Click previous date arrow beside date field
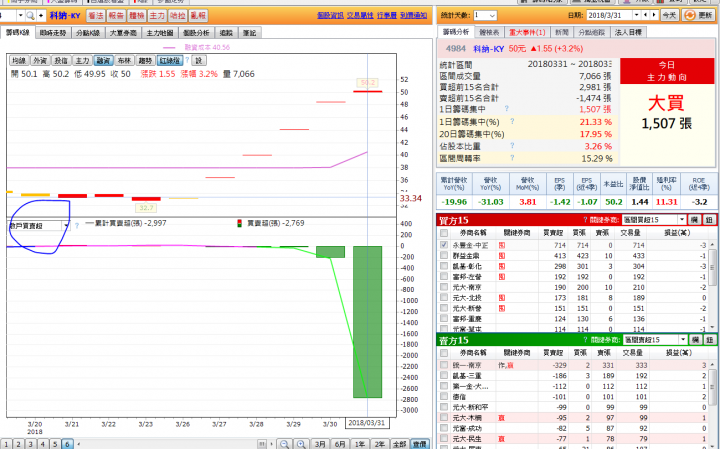The image size is (720, 449). point(646,15)
